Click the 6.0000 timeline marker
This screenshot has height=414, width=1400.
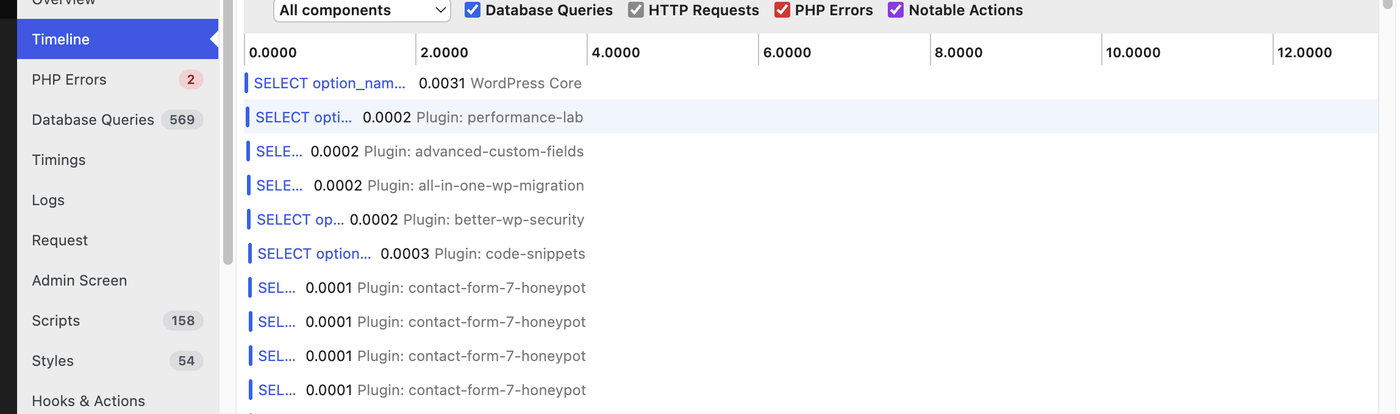[x=787, y=52]
